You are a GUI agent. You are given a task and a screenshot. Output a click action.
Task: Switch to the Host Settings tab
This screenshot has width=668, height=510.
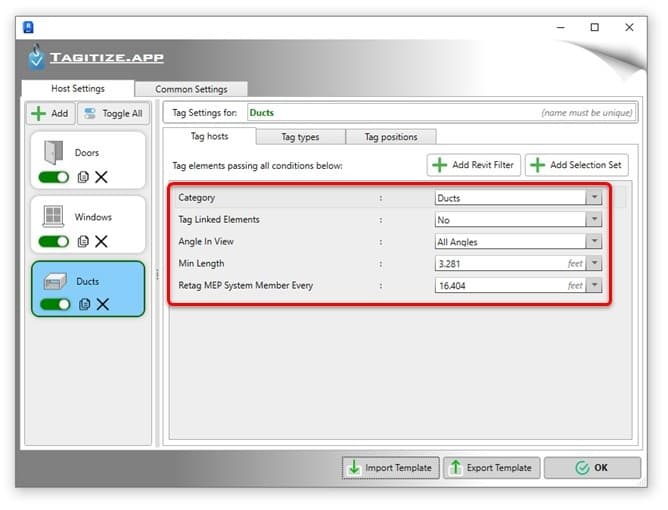coord(78,89)
